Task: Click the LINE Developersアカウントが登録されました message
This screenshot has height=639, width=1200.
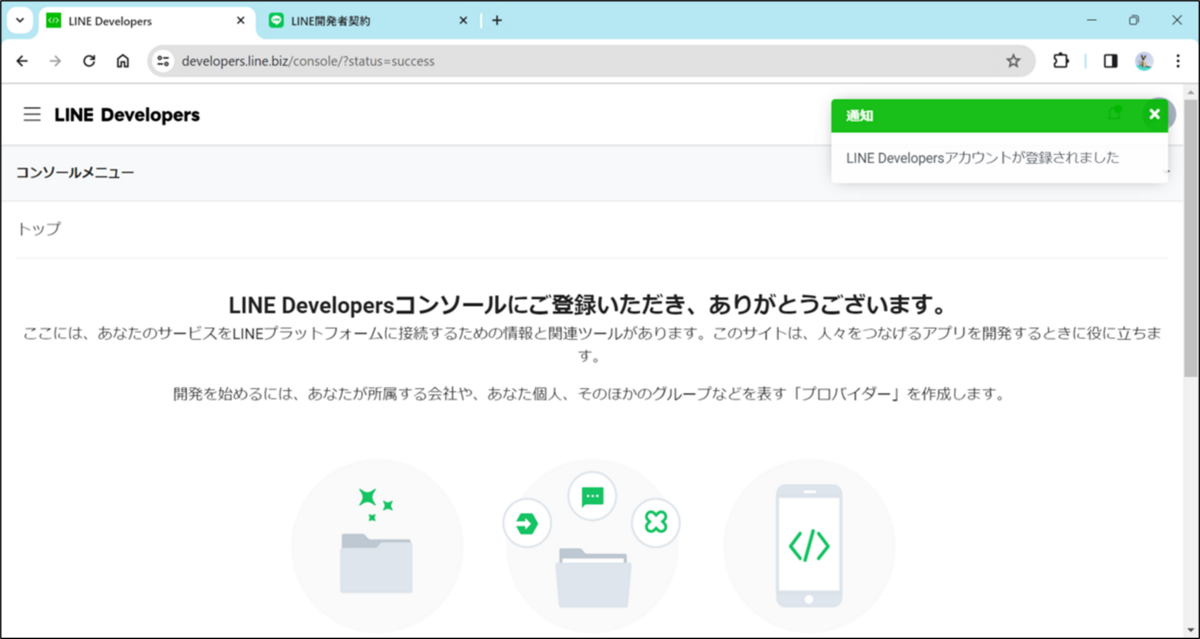Action: [x=983, y=158]
